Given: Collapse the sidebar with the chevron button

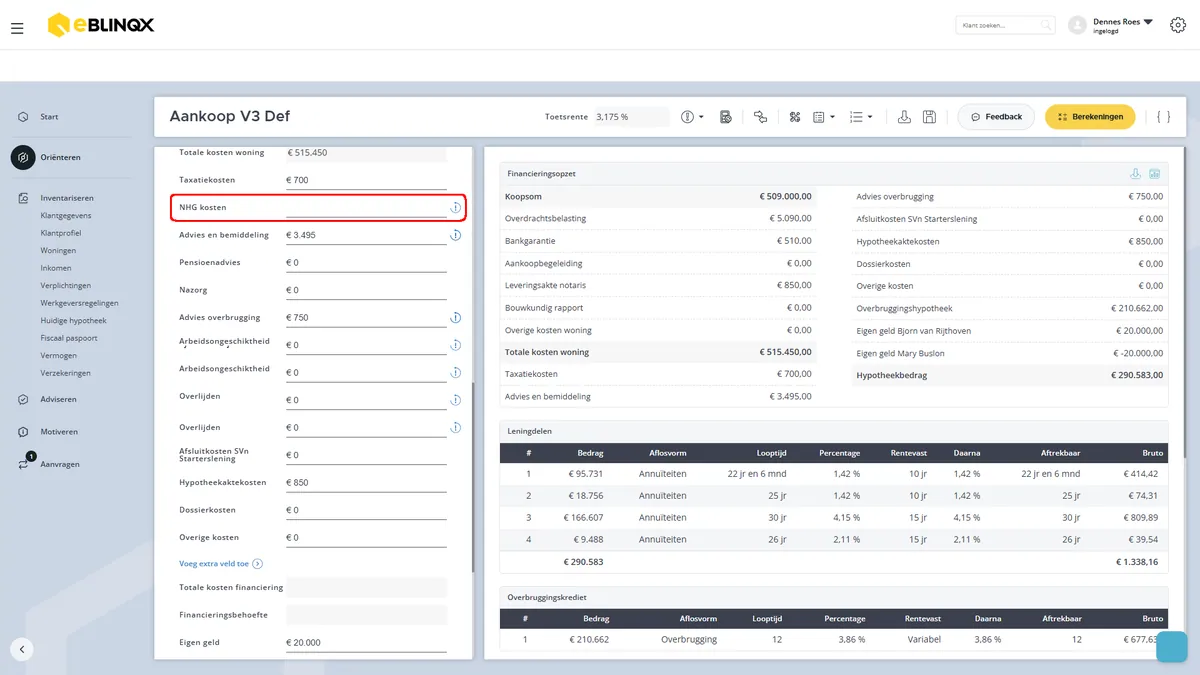Looking at the screenshot, I should click(22, 649).
